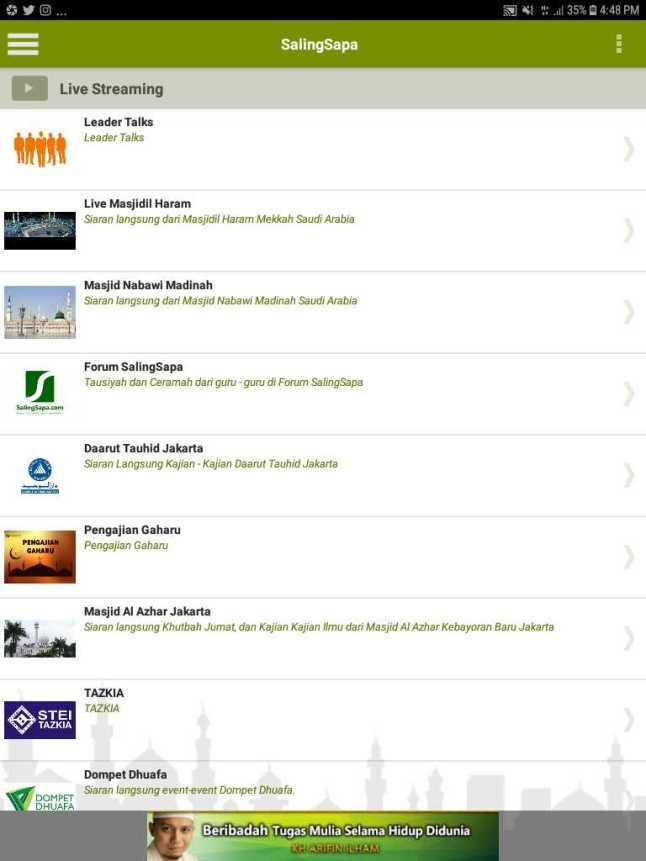
Task: Select the Live Streaming section header
Action: 323,88
